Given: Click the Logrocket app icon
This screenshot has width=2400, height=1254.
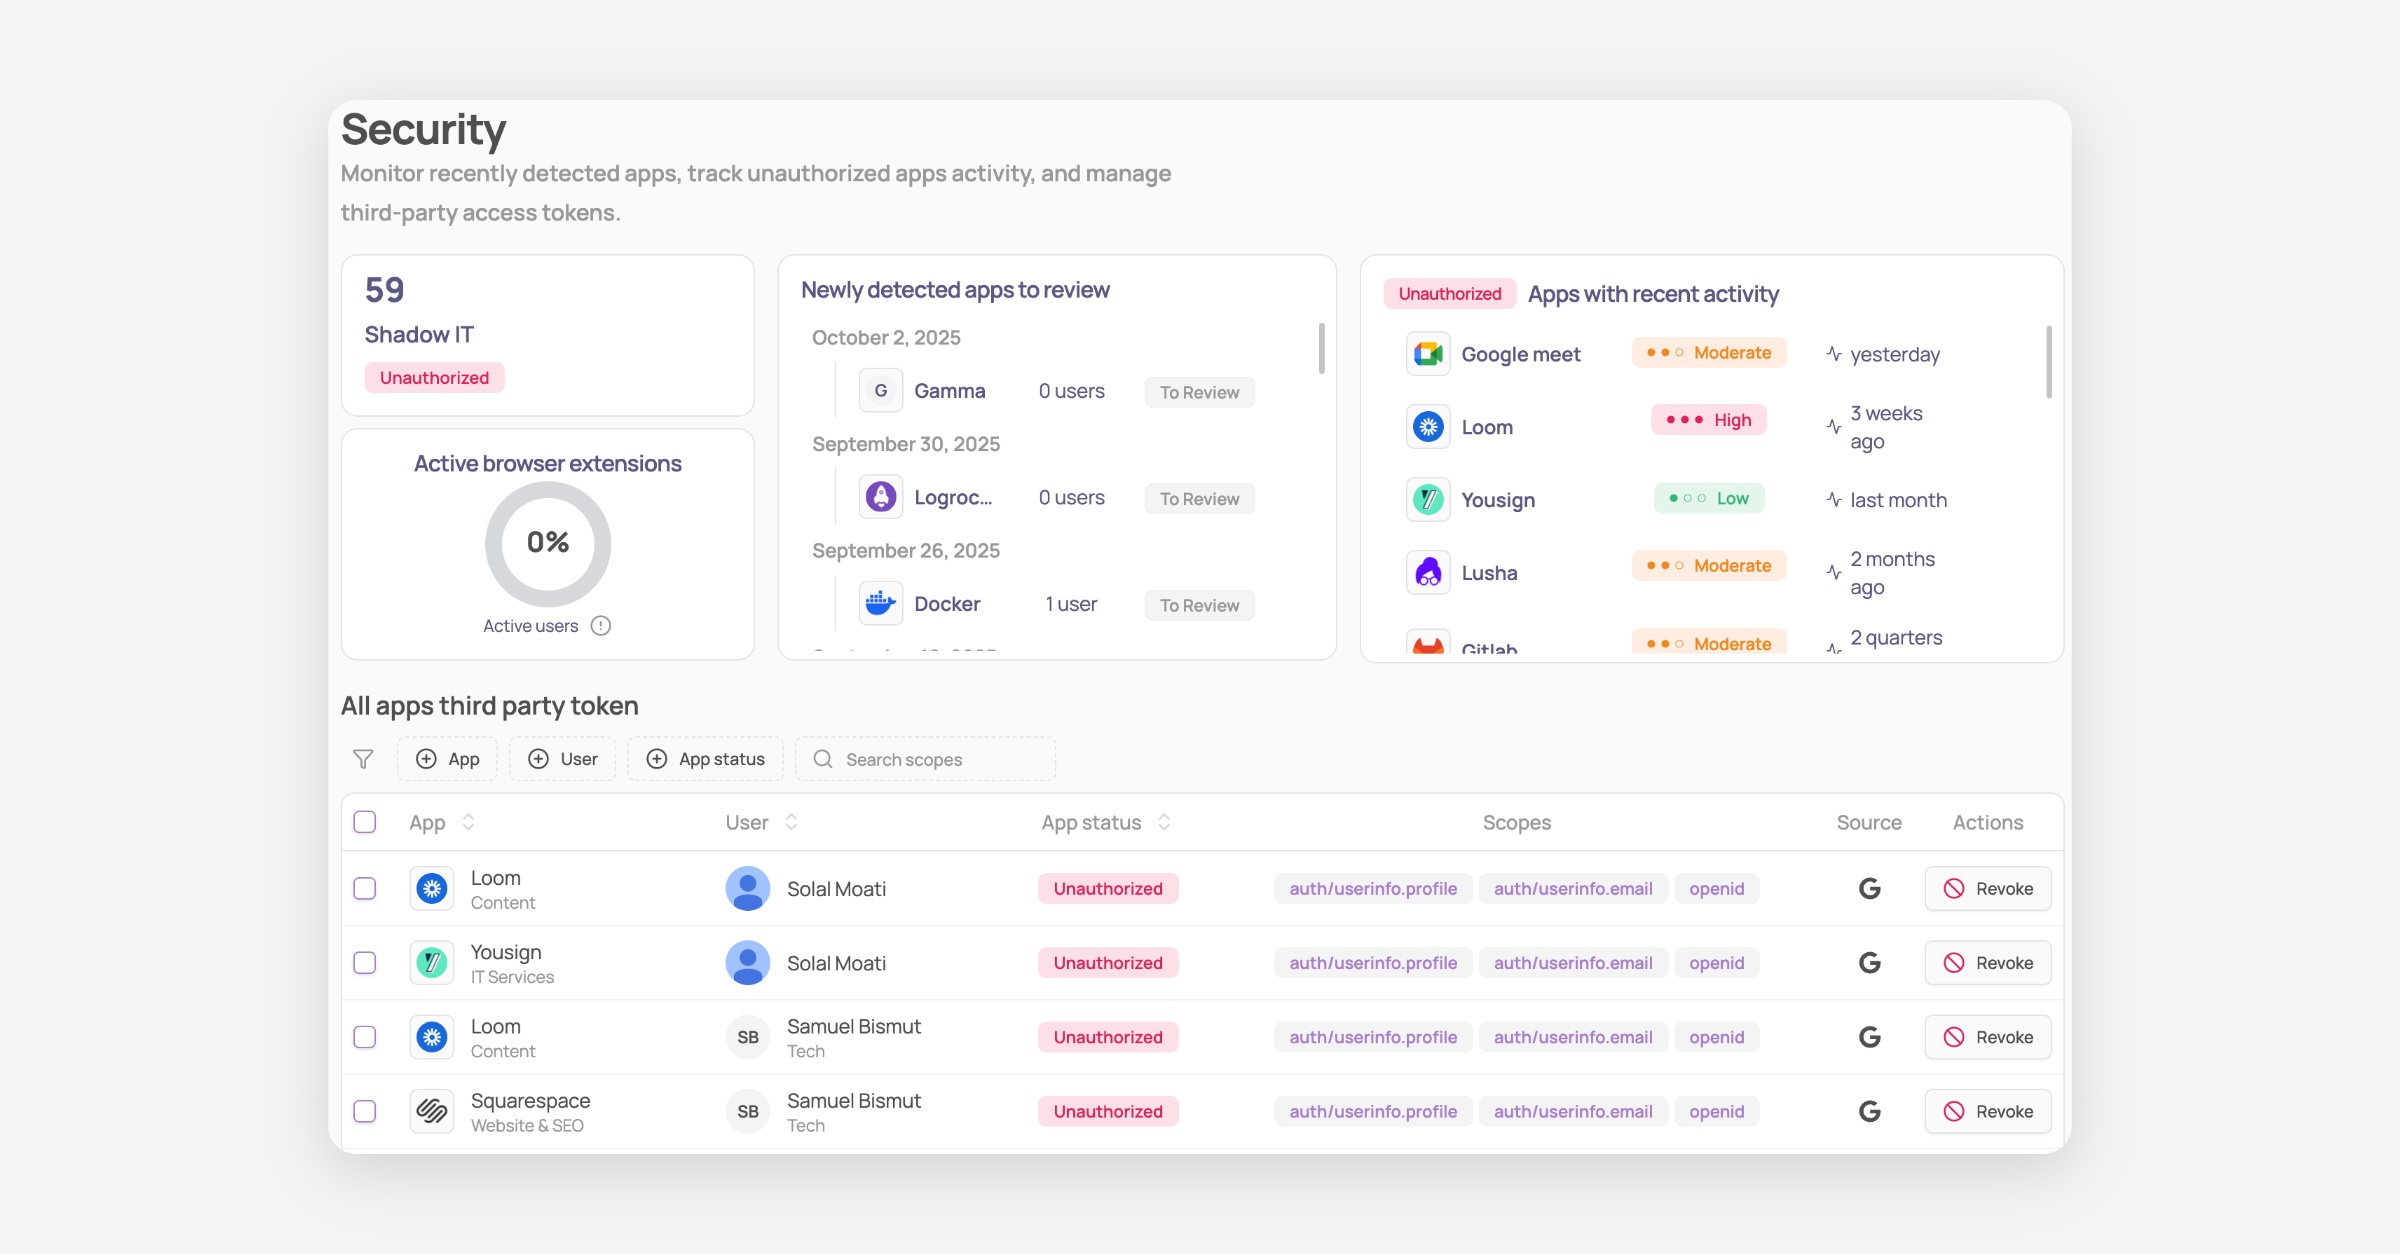Looking at the screenshot, I should click(x=880, y=497).
